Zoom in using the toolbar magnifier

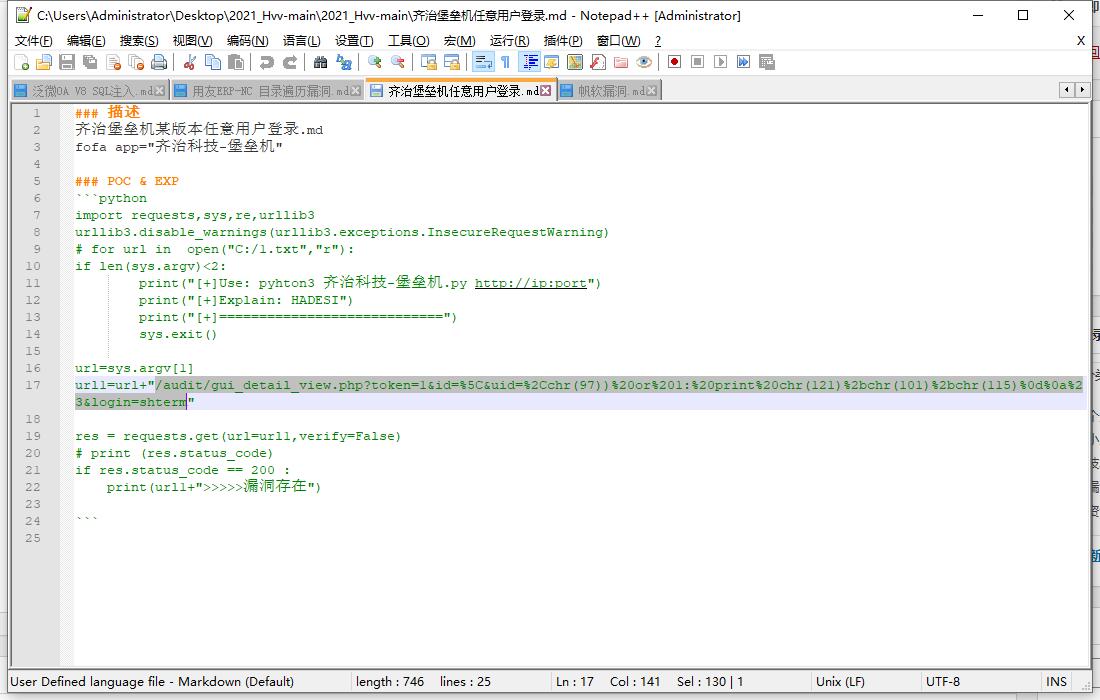tap(375, 62)
